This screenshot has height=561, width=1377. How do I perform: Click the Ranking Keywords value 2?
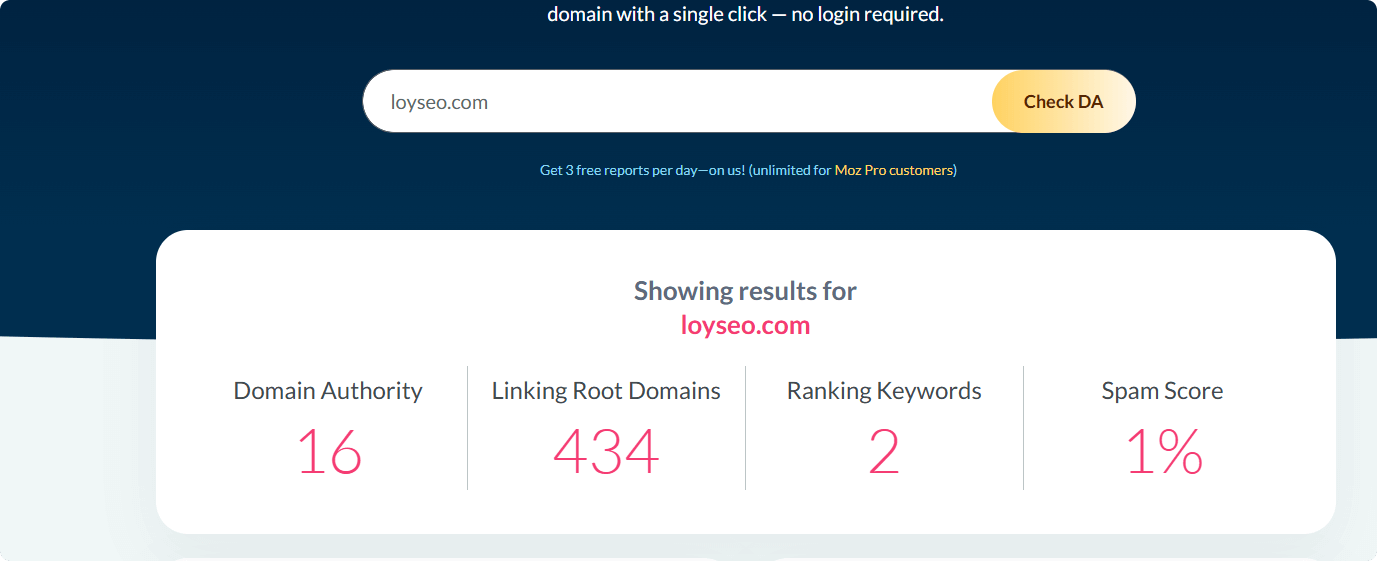click(x=884, y=452)
